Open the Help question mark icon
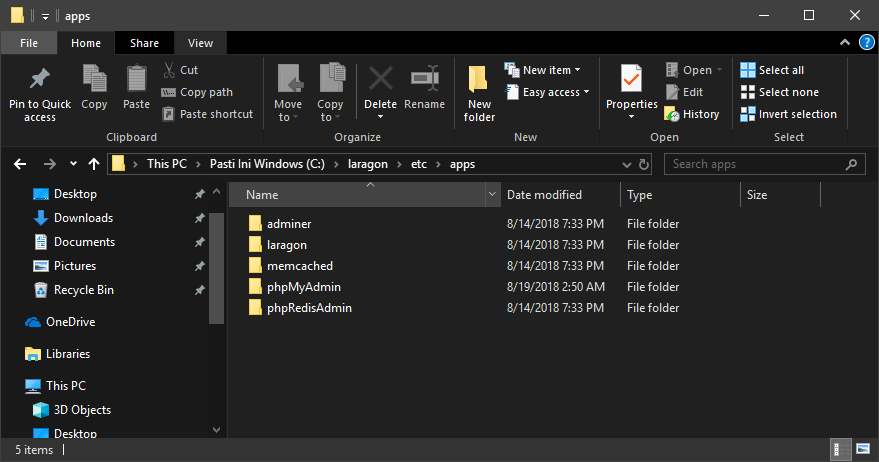Image resolution: width=879 pixels, height=462 pixels. (866, 43)
